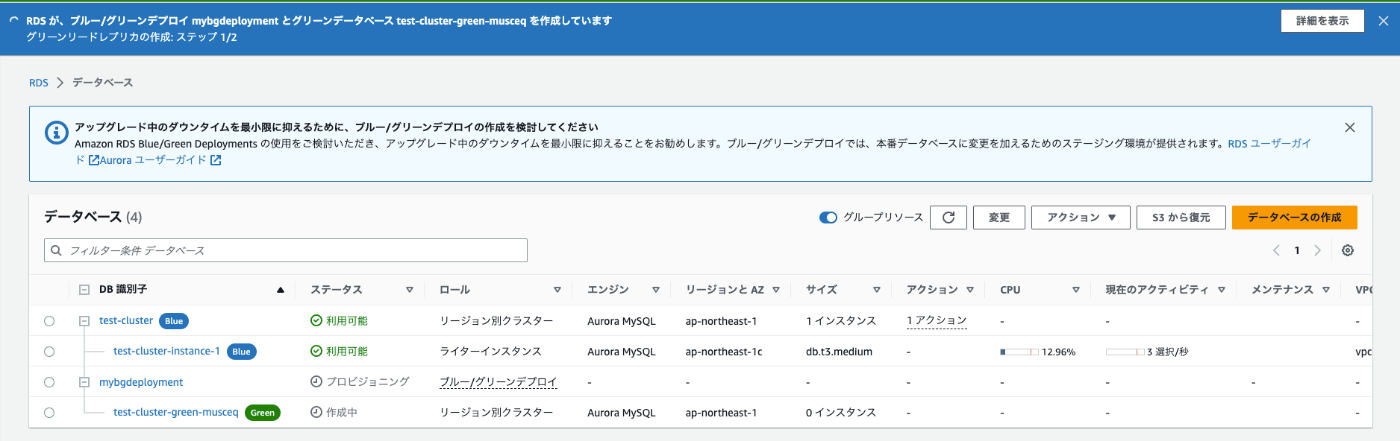Viewport: 1400px width, 441px height.
Task: Sort by エンジン column
Action: pos(656,290)
